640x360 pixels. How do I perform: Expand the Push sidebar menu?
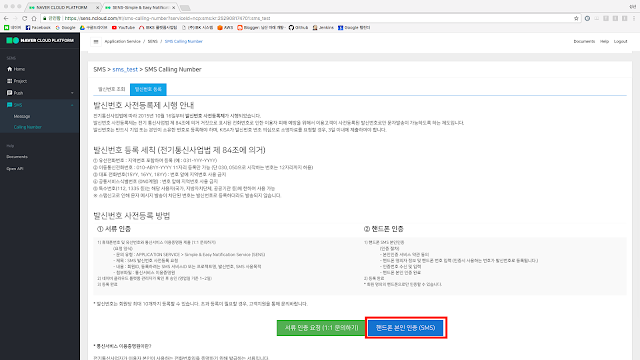(40, 93)
